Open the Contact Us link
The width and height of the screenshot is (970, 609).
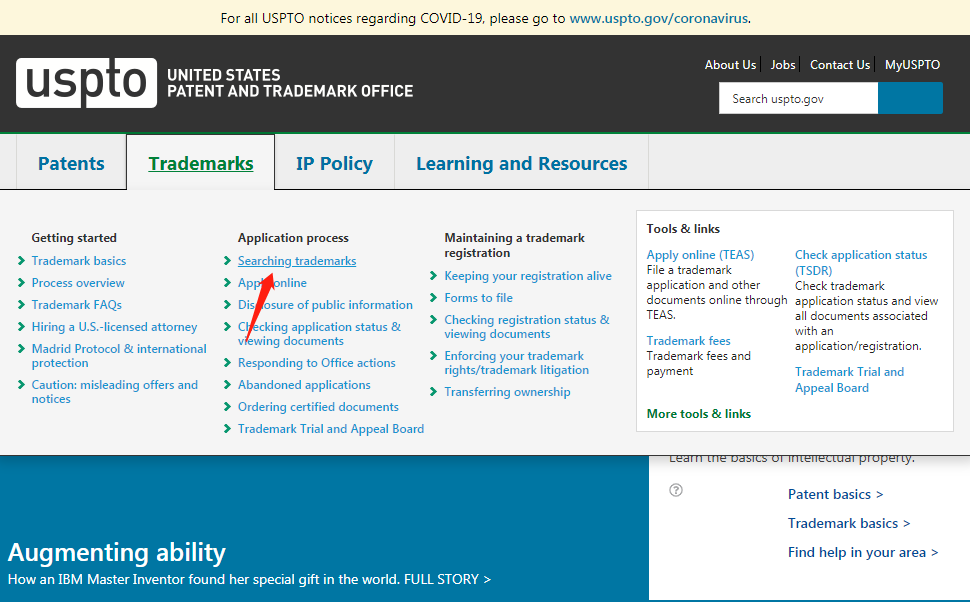(839, 65)
